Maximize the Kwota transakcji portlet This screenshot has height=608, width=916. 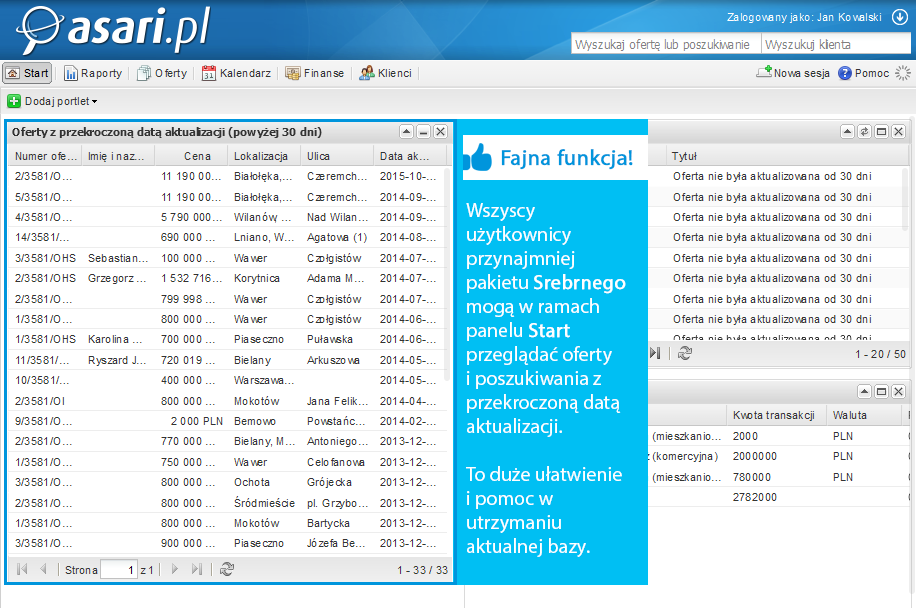(x=882, y=391)
